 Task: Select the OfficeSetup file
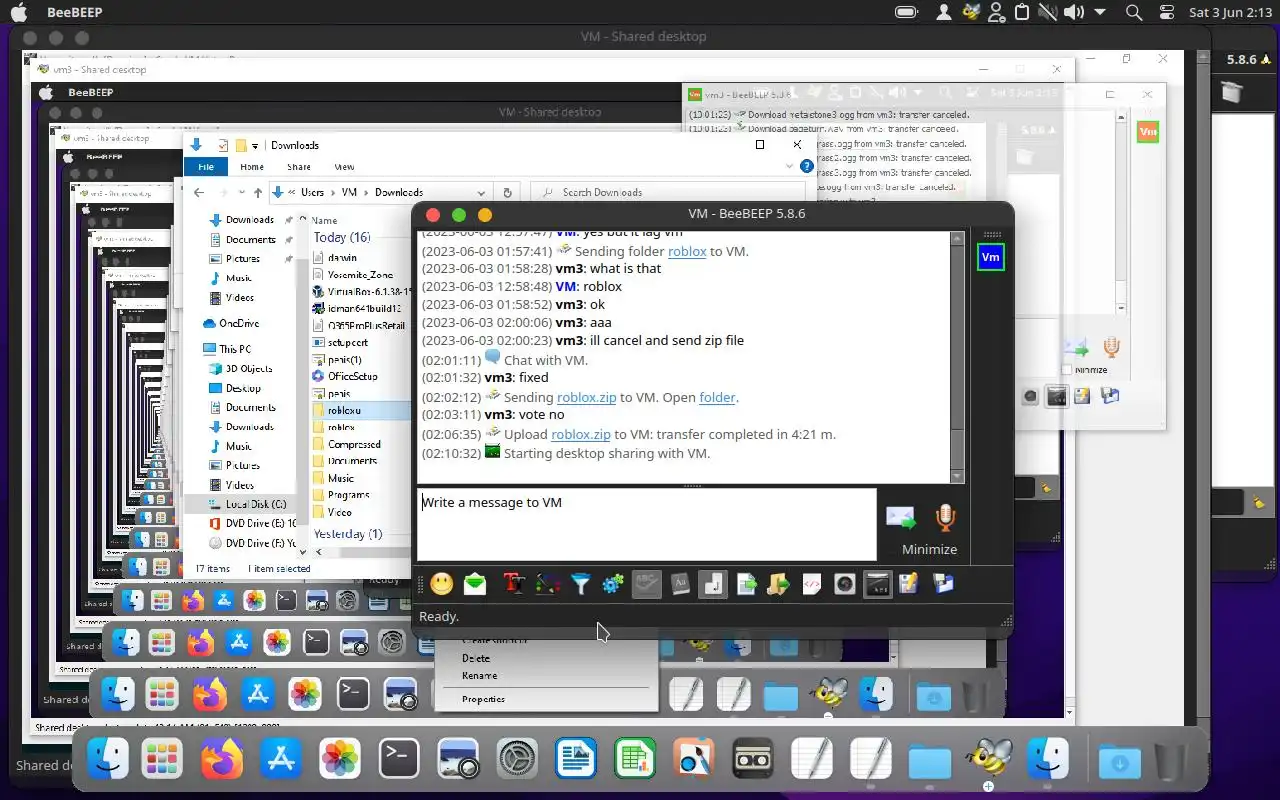(352, 376)
